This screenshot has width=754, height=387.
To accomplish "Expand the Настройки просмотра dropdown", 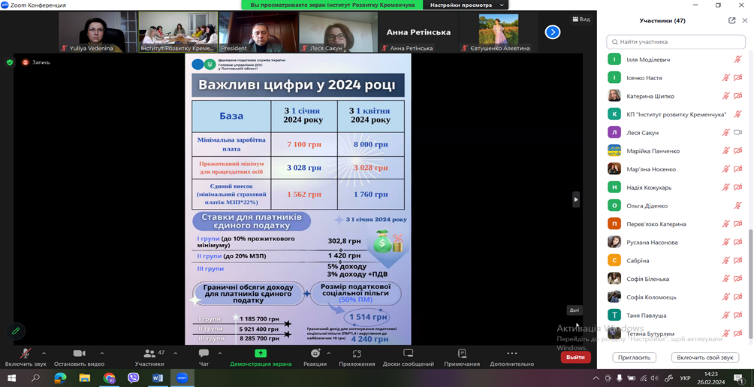I will pos(466,5).
